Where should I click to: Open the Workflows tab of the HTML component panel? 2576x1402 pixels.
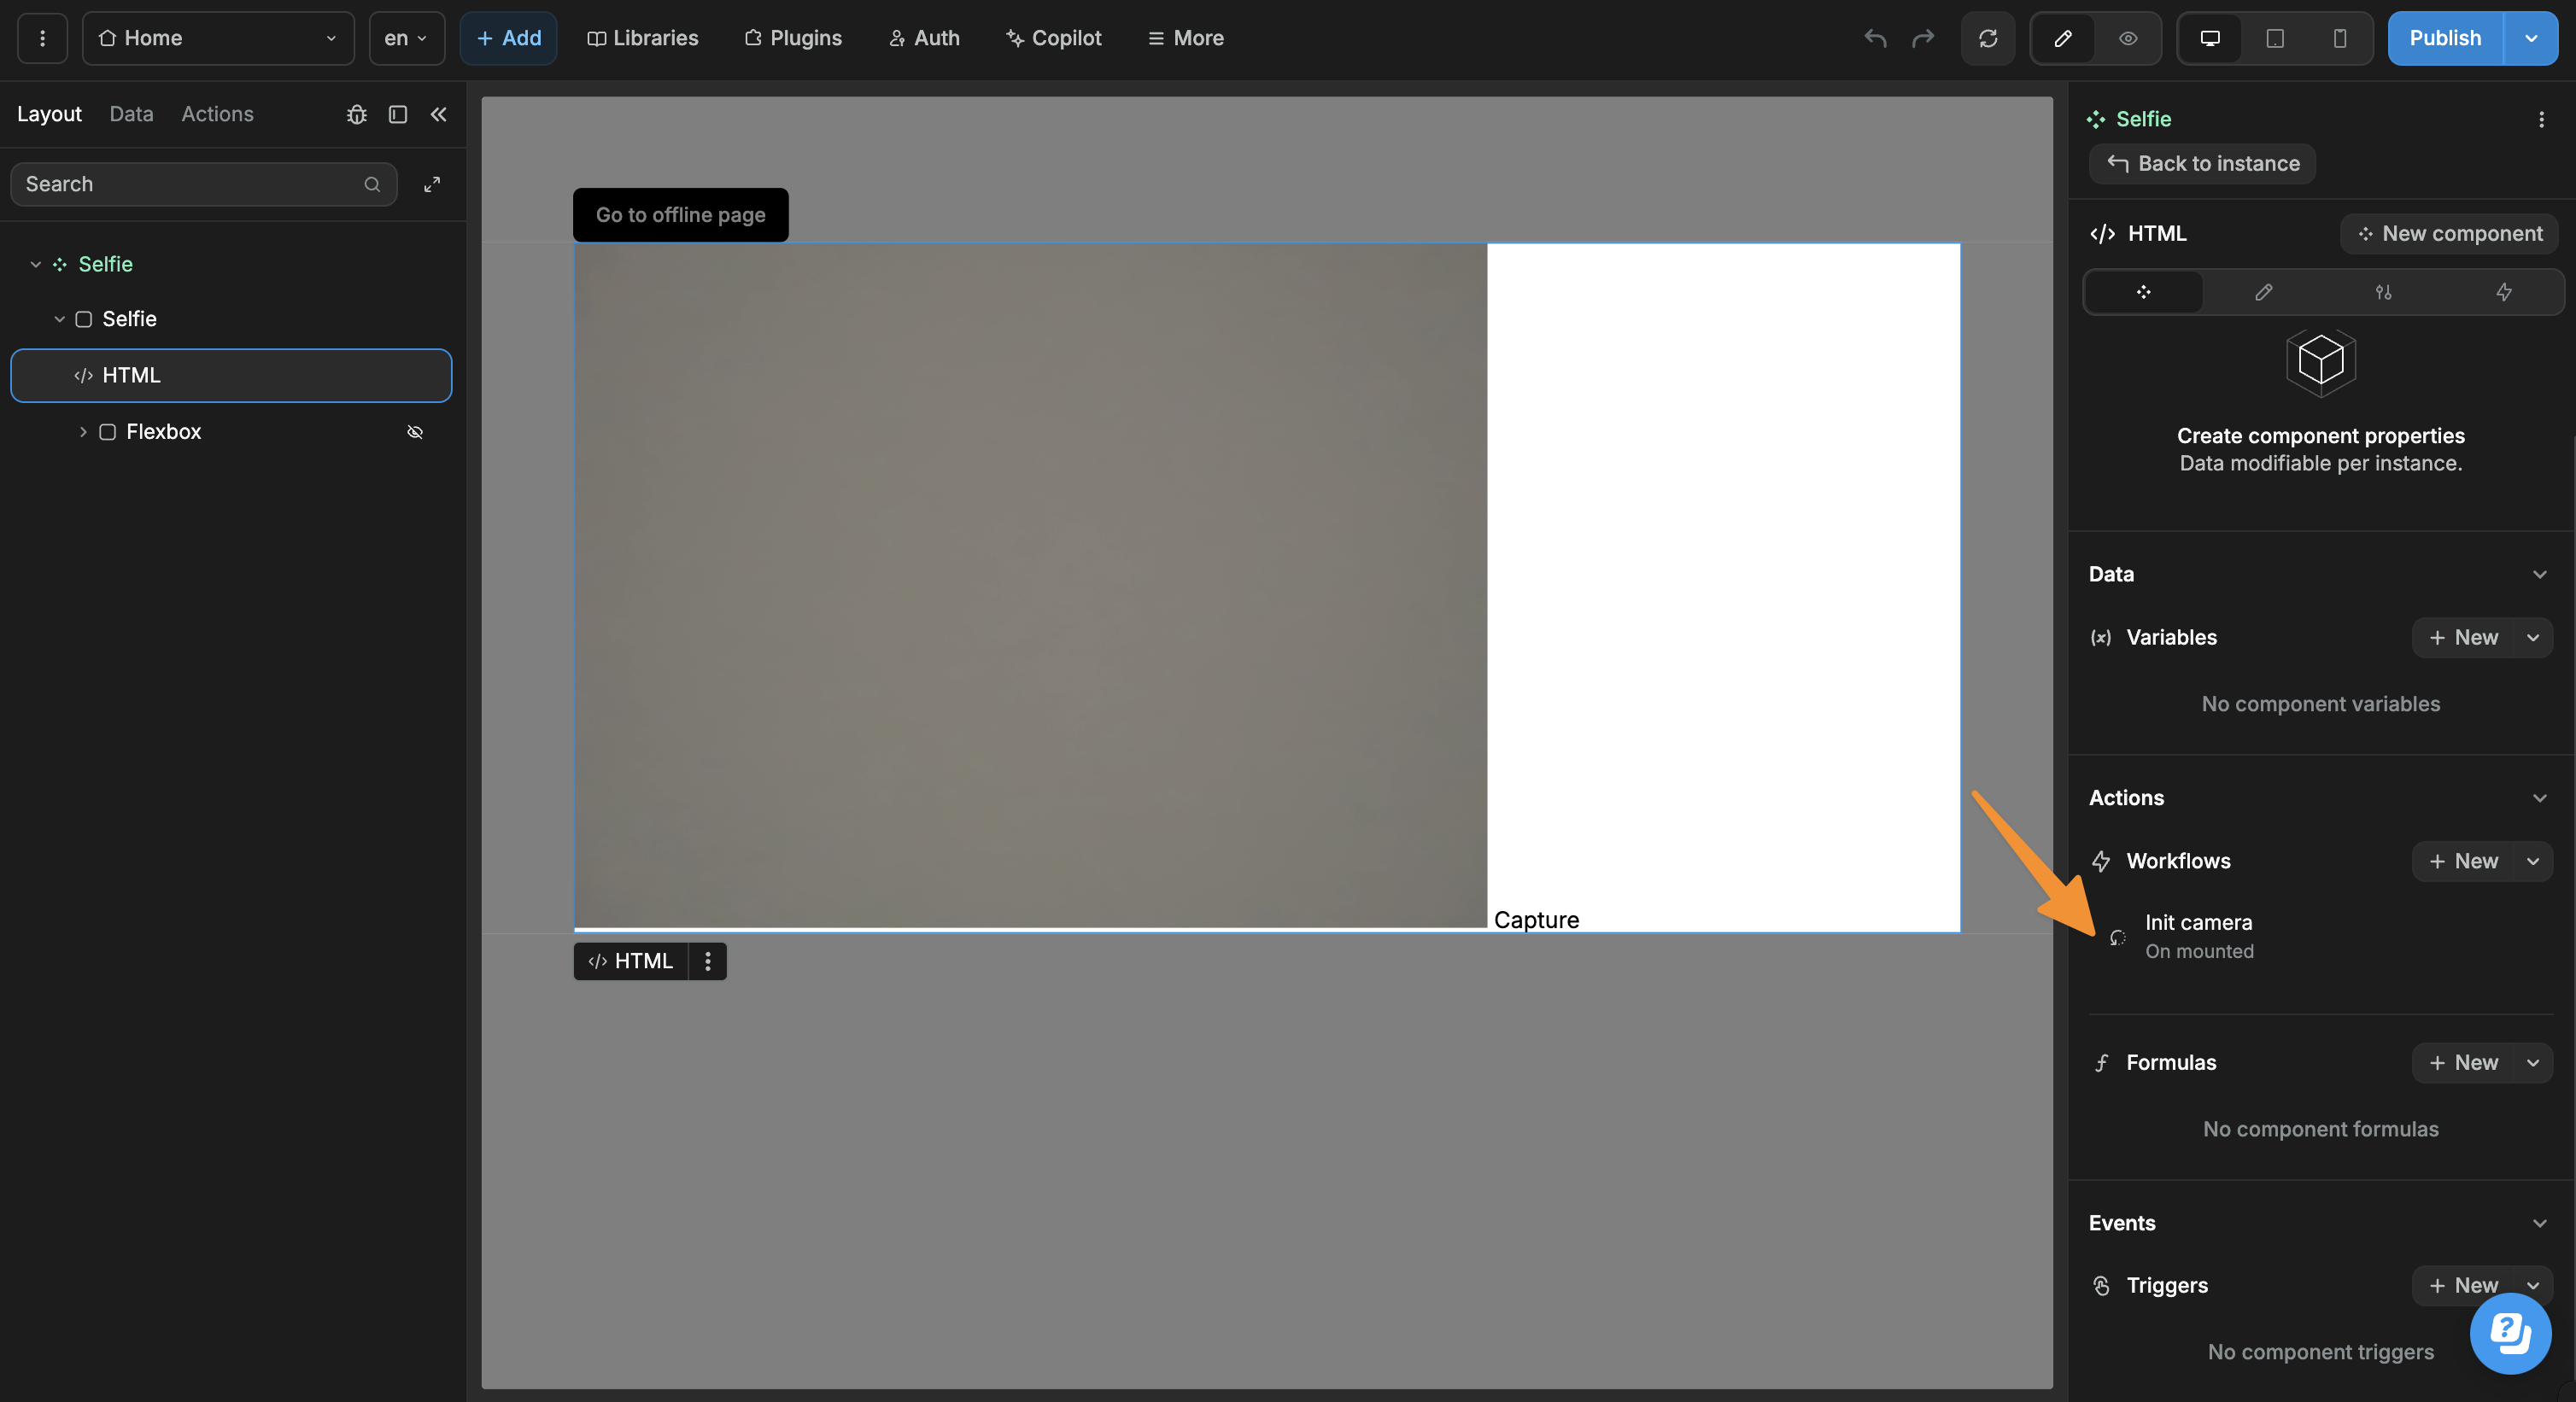[x=2504, y=292]
